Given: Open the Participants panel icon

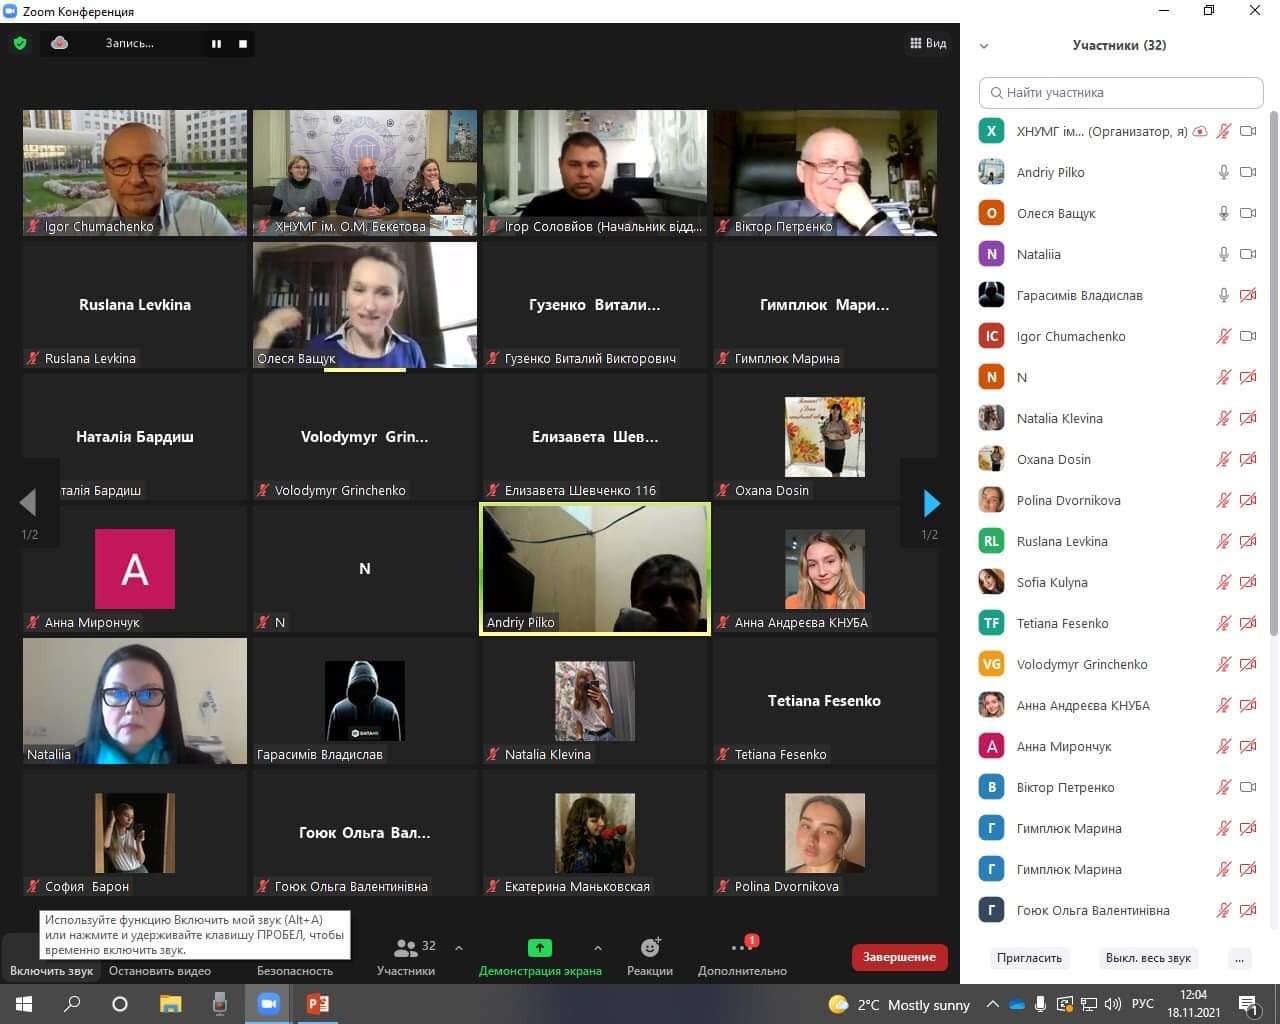Looking at the screenshot, I should click(406, 948).
